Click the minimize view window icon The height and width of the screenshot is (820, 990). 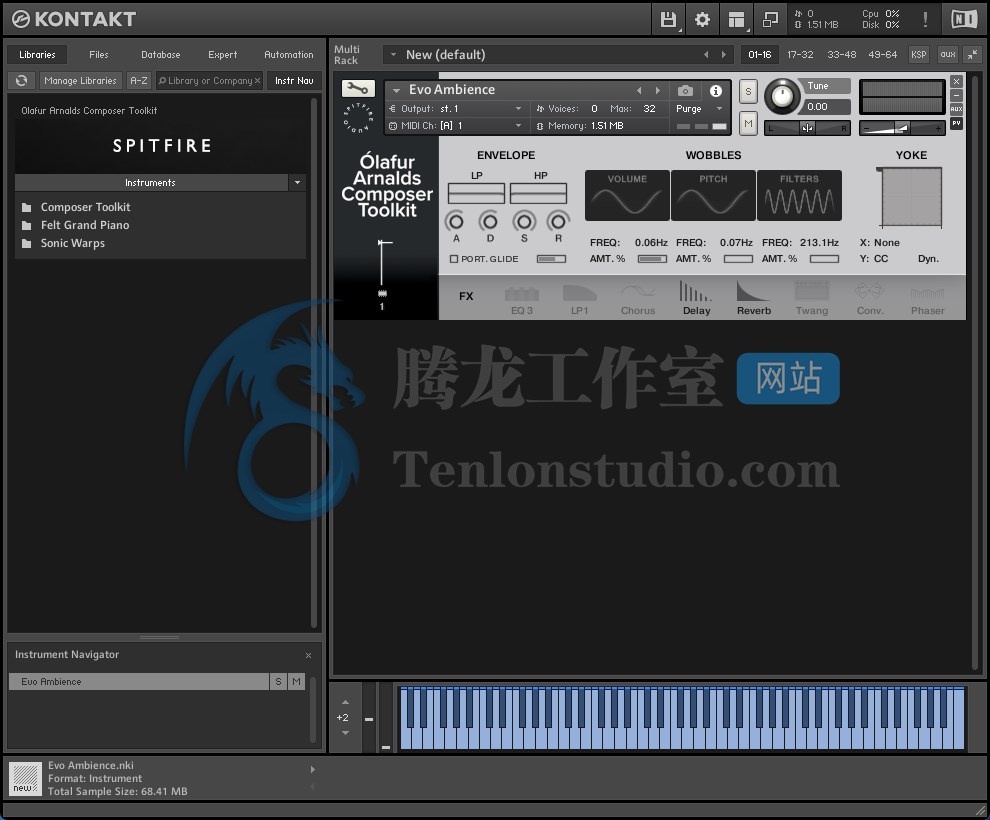click(770, 20)
